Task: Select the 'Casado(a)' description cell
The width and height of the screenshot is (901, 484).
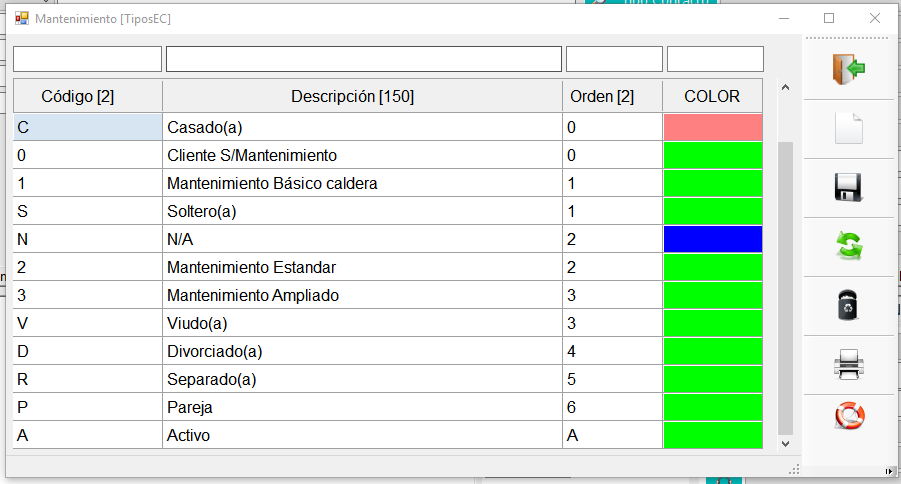Action: coord(363,127)
